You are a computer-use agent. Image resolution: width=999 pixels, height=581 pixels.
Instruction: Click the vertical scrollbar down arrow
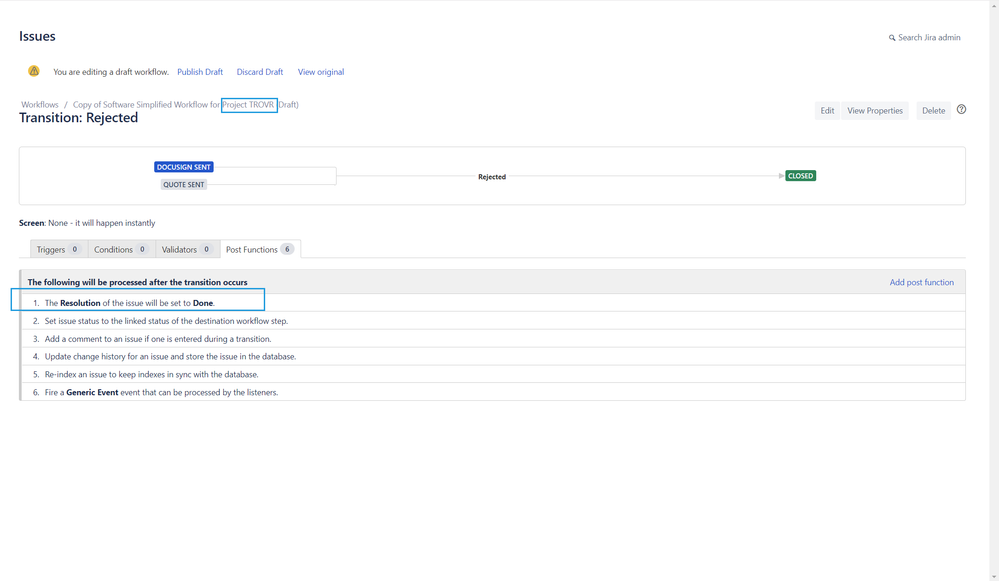pyautogui.click(x=994, y=577)
